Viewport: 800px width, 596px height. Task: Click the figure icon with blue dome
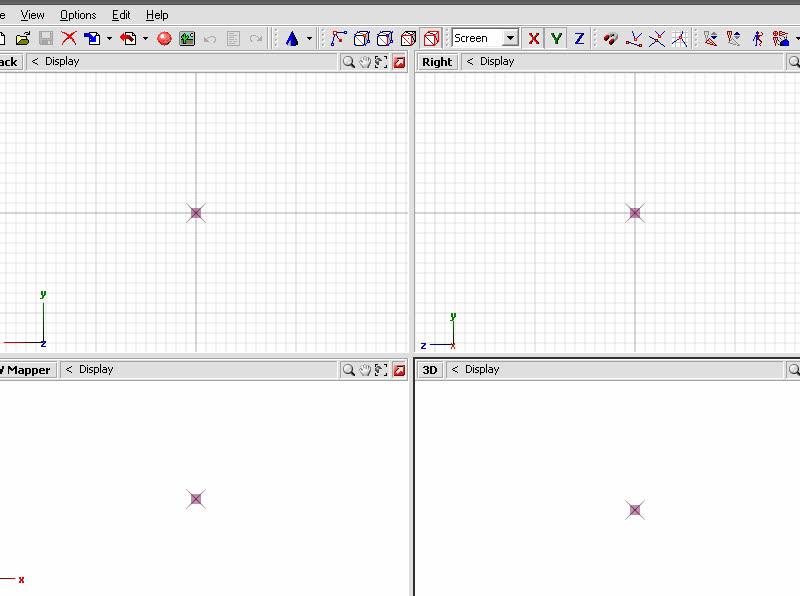[781, 39]
